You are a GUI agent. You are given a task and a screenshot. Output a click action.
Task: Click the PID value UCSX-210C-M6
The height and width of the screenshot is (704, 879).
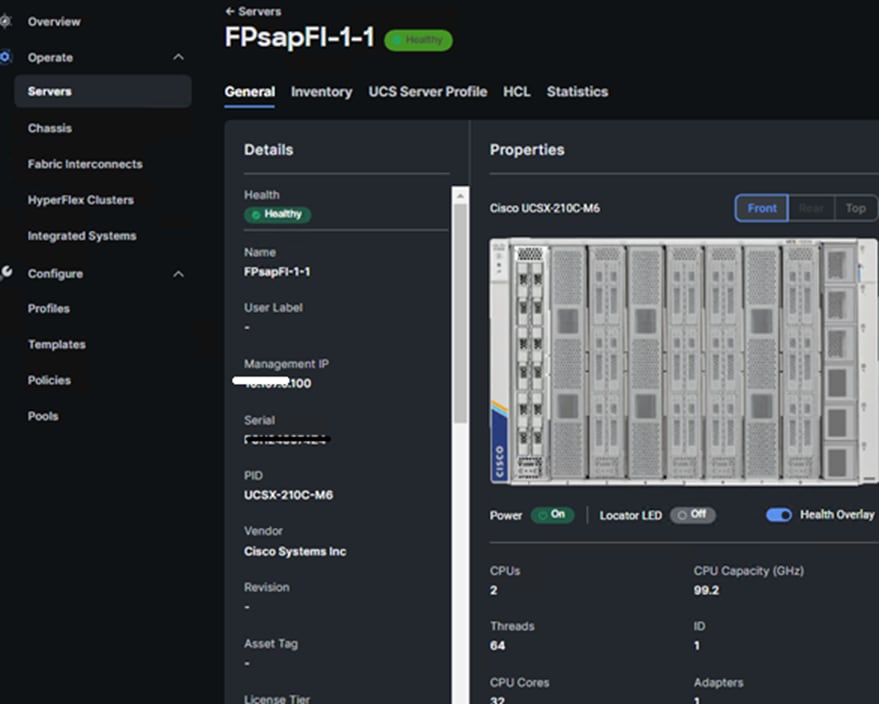coord(288,495)
